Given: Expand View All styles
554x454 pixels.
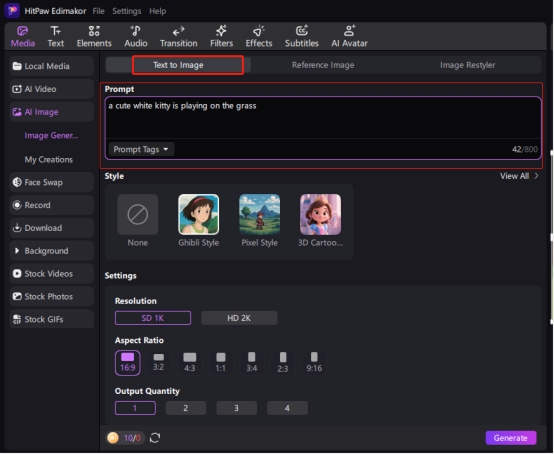Looking at the screenshot, I should click(x=519, y=176).
